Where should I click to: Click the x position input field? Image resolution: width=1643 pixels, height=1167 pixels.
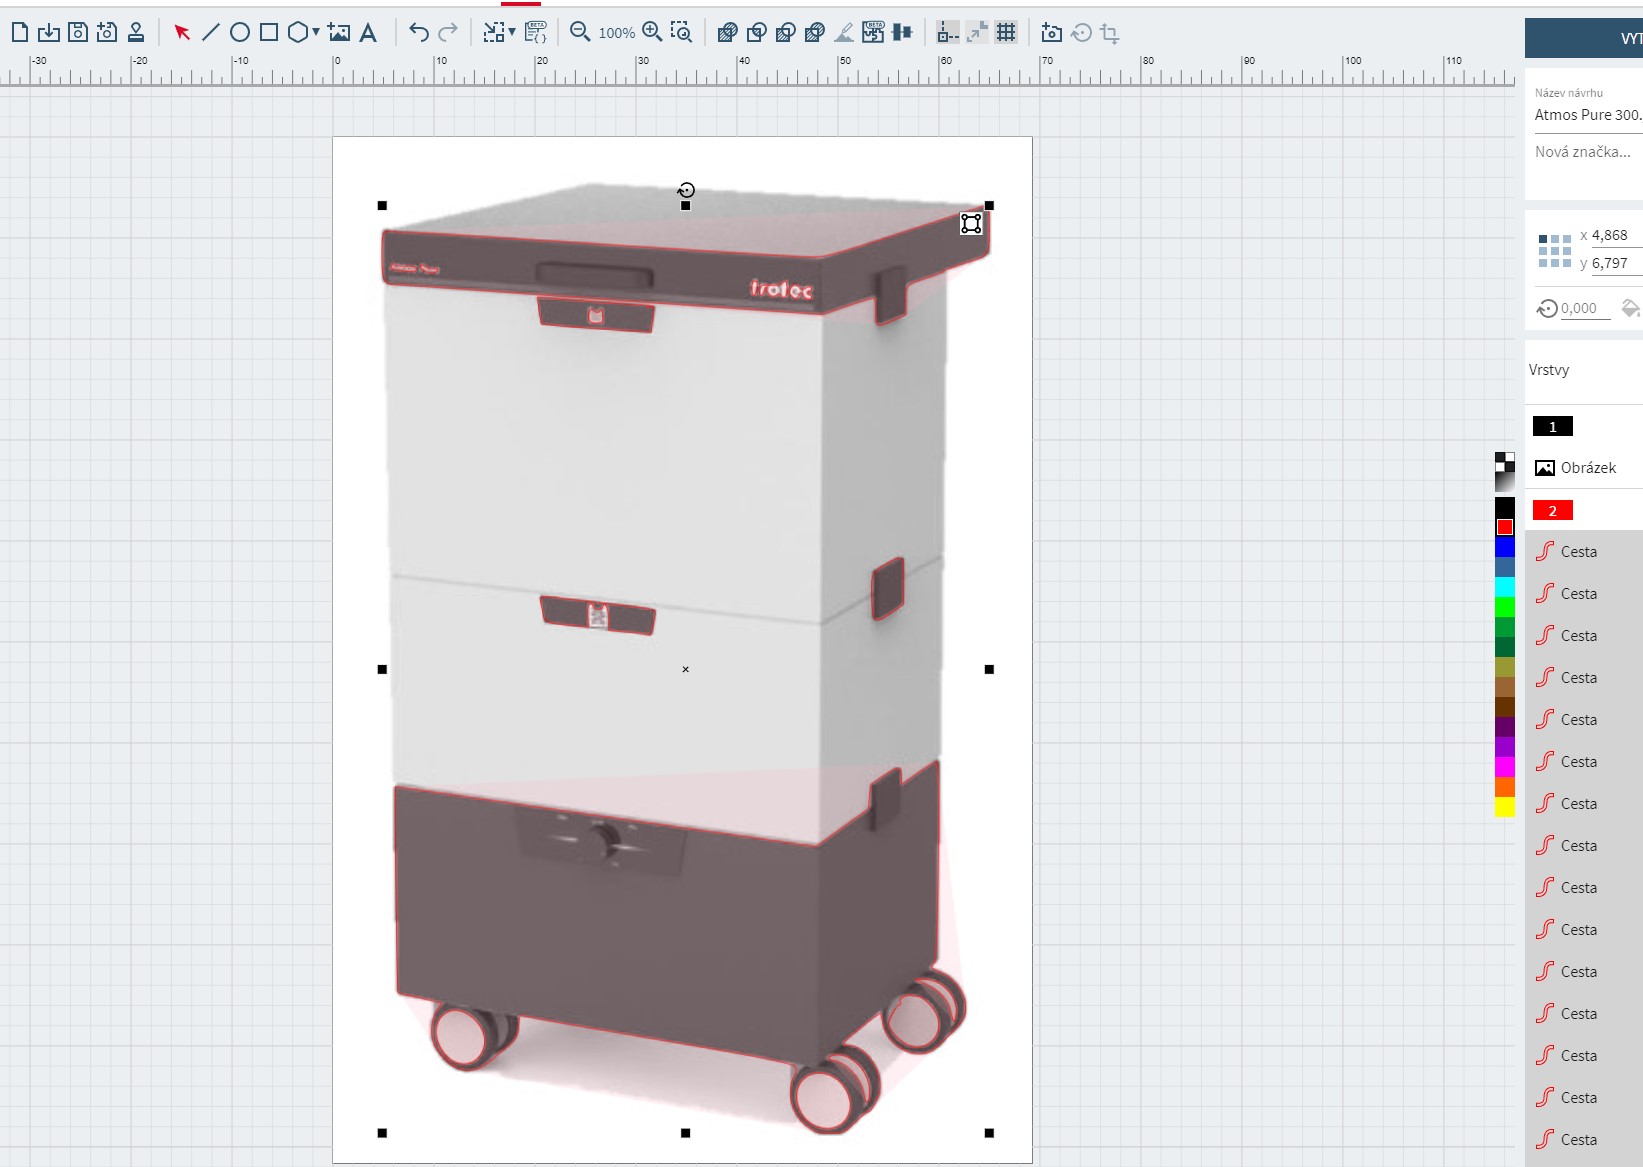pyautogui.click(x=1614, y=236)
